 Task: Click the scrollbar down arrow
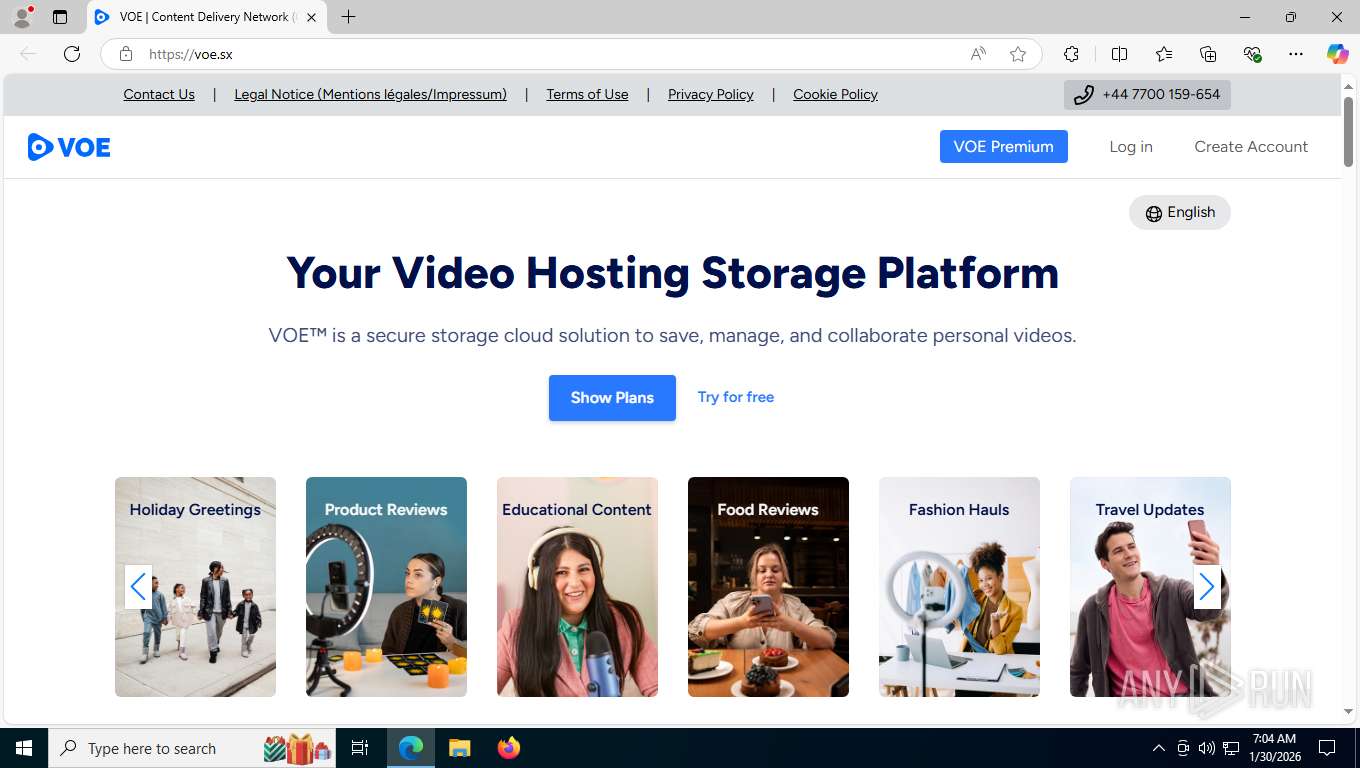(x=1348, y=711)
